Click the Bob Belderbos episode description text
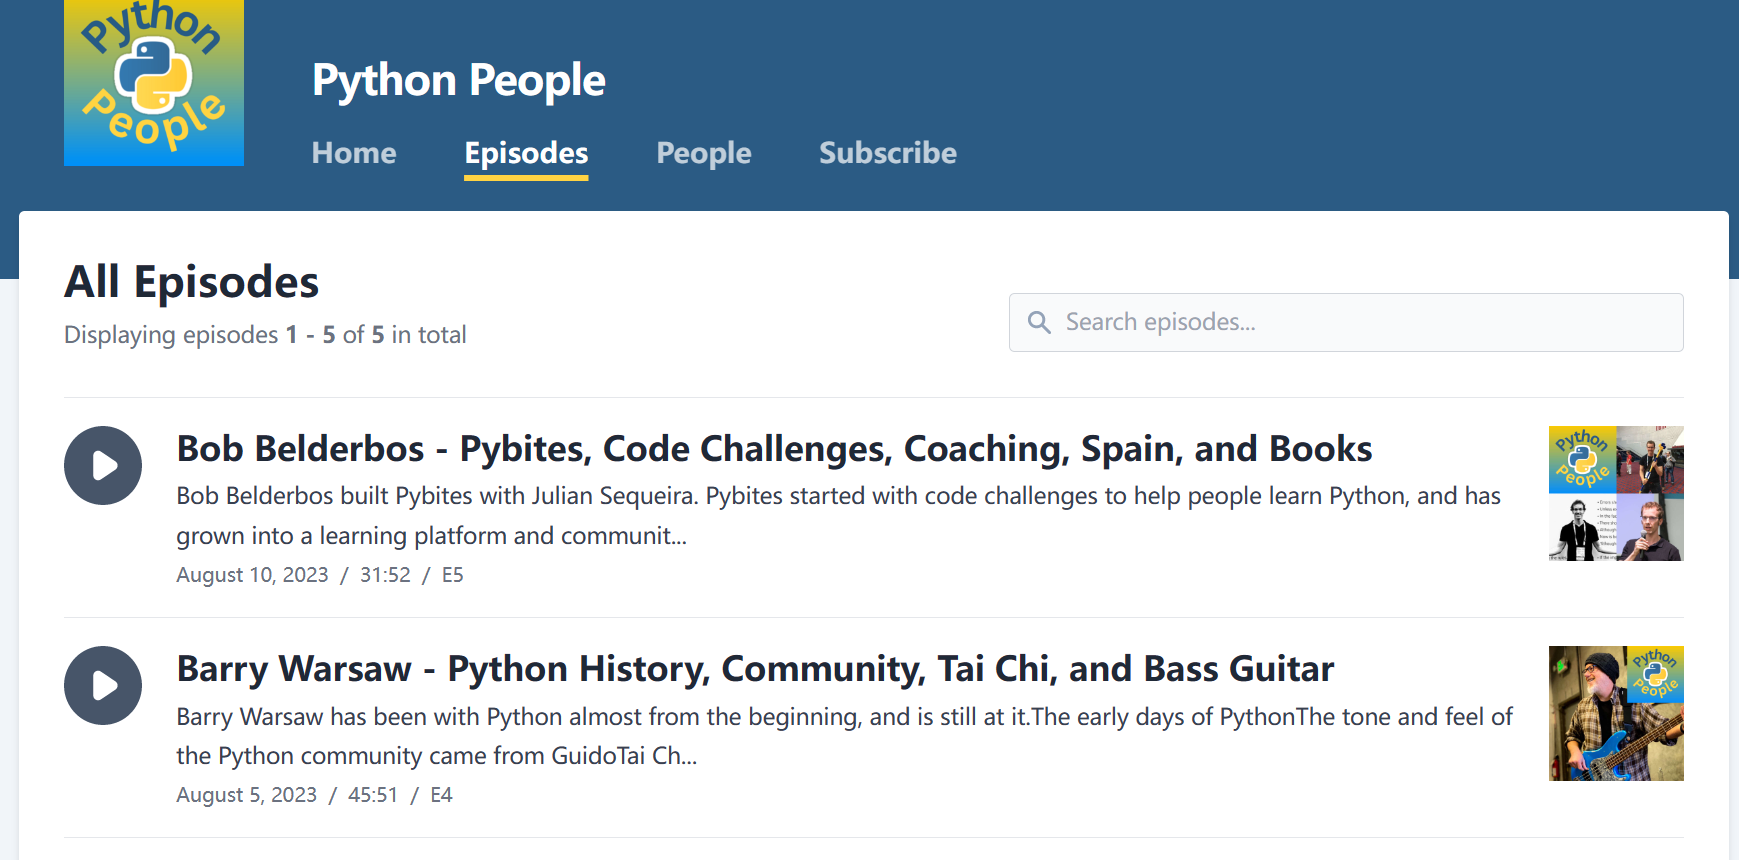Screen dimensions: 1739x860 pyautogui.click(x=838, y=515)
